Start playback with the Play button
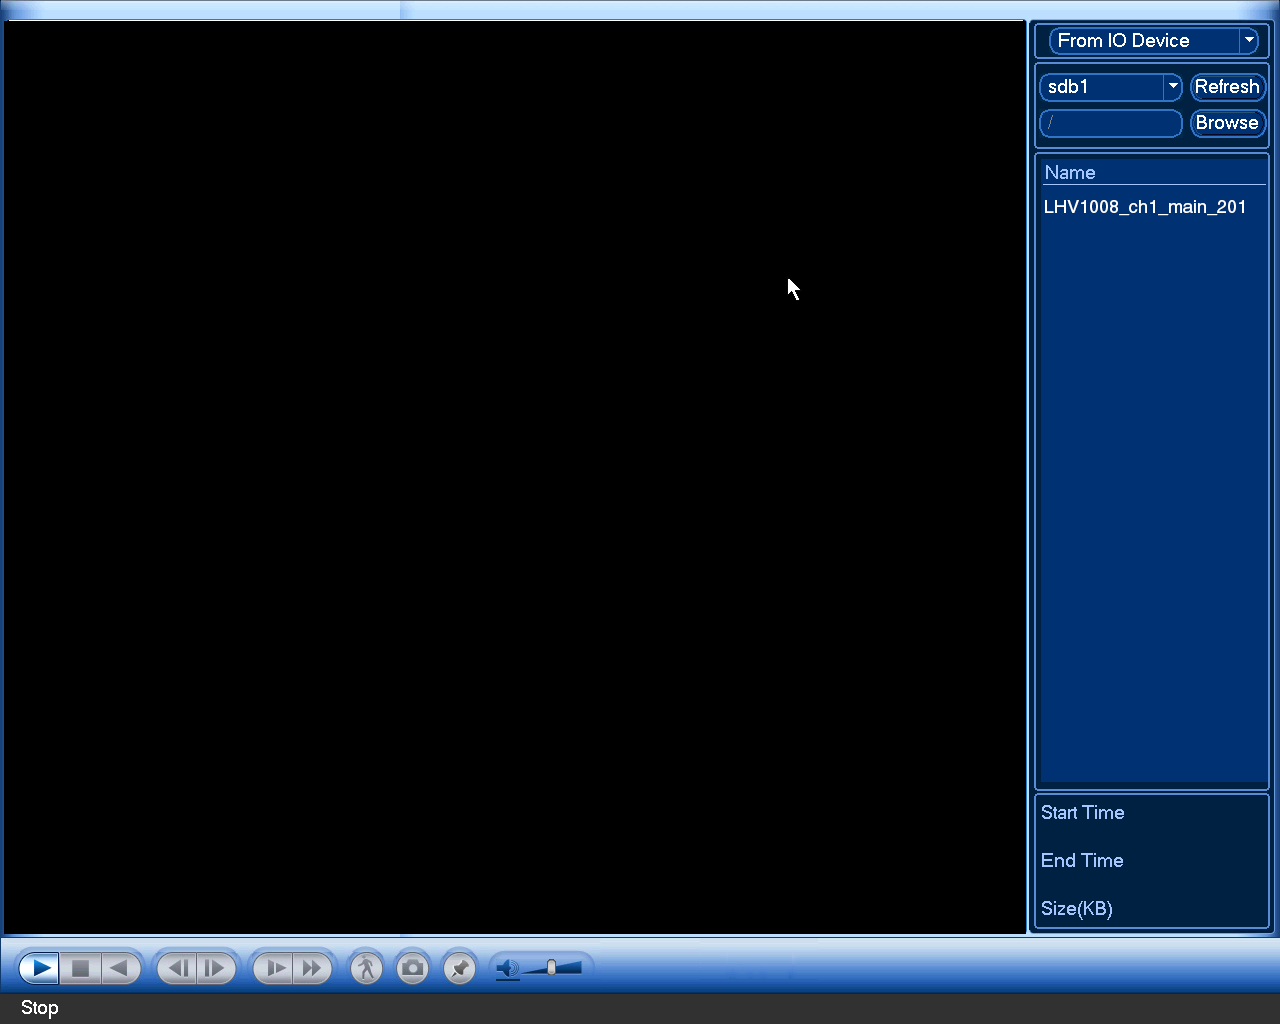Viewport: 1280px width, 1024px height. [x=40, y=968]
